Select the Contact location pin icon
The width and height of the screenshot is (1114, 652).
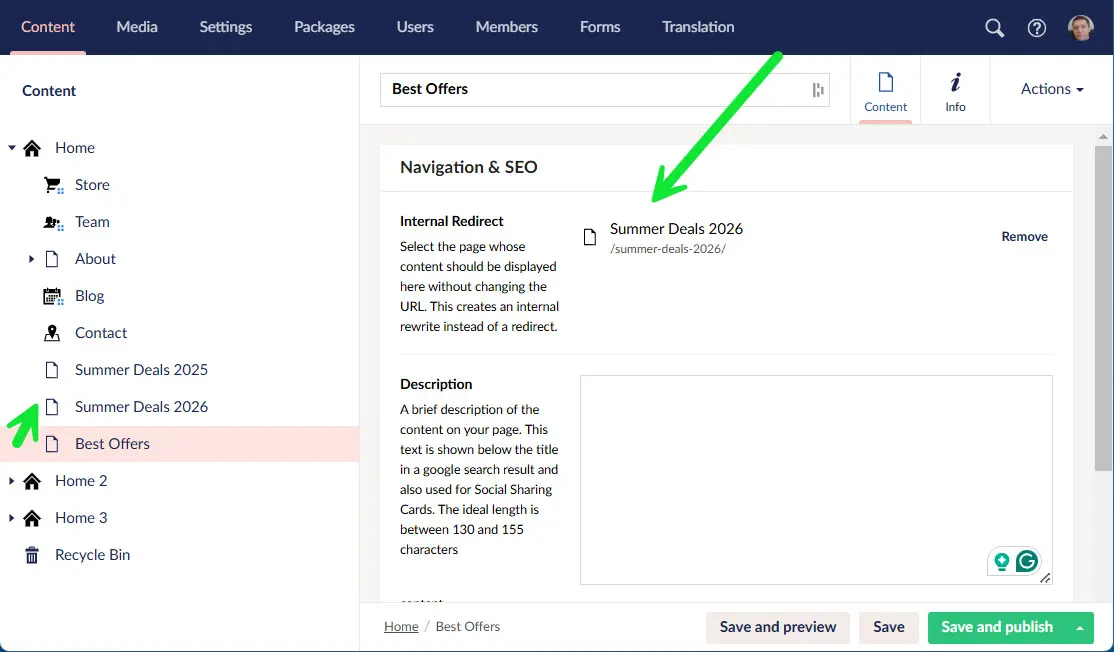point(52,332)
